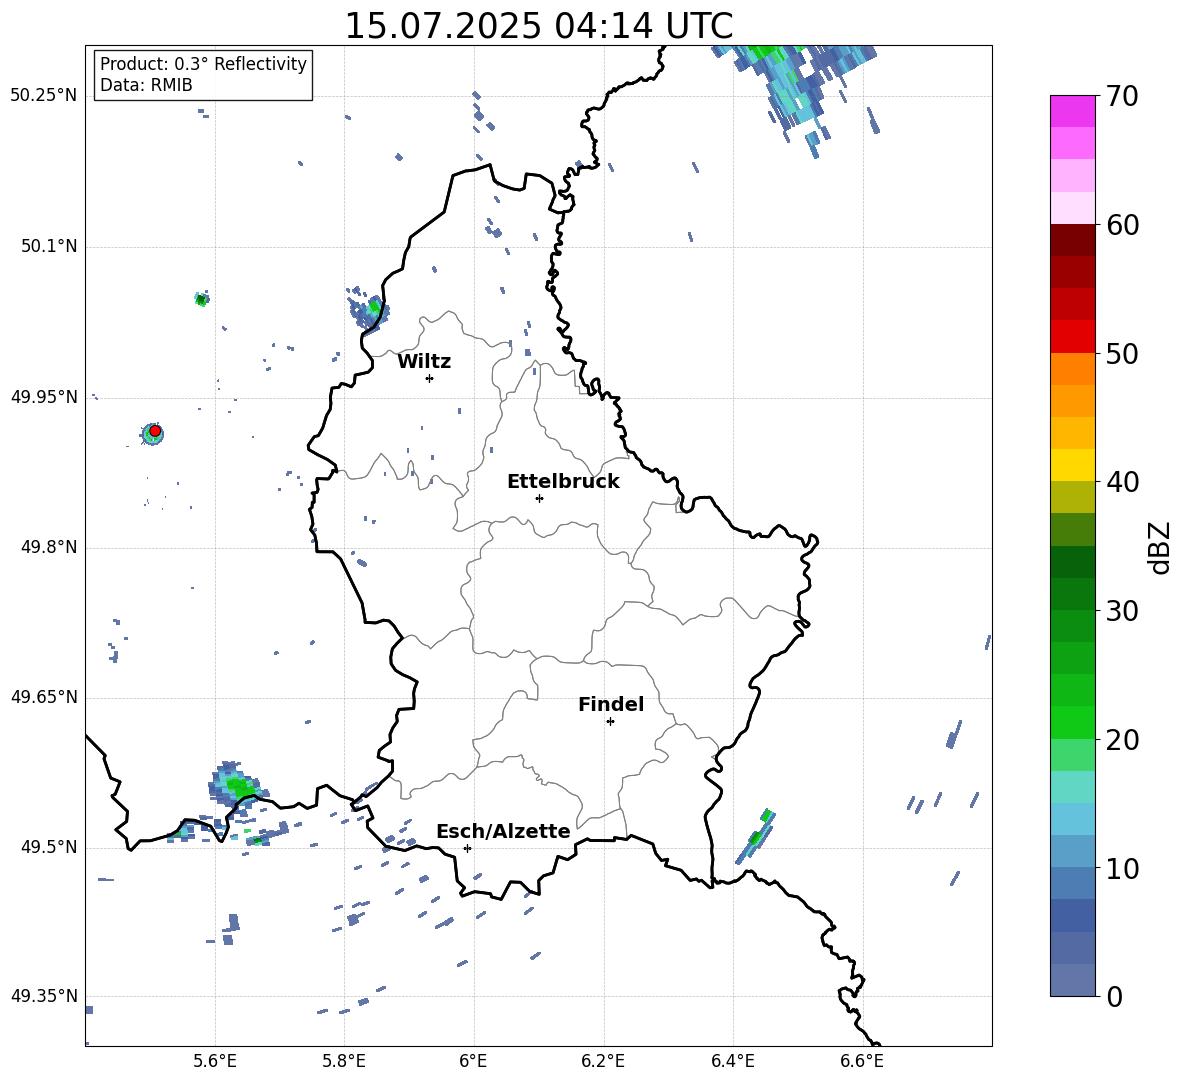Pick the light blue swatch just above 10 dBZ
This screenshot has width=1184, height=1081.
1072,851
